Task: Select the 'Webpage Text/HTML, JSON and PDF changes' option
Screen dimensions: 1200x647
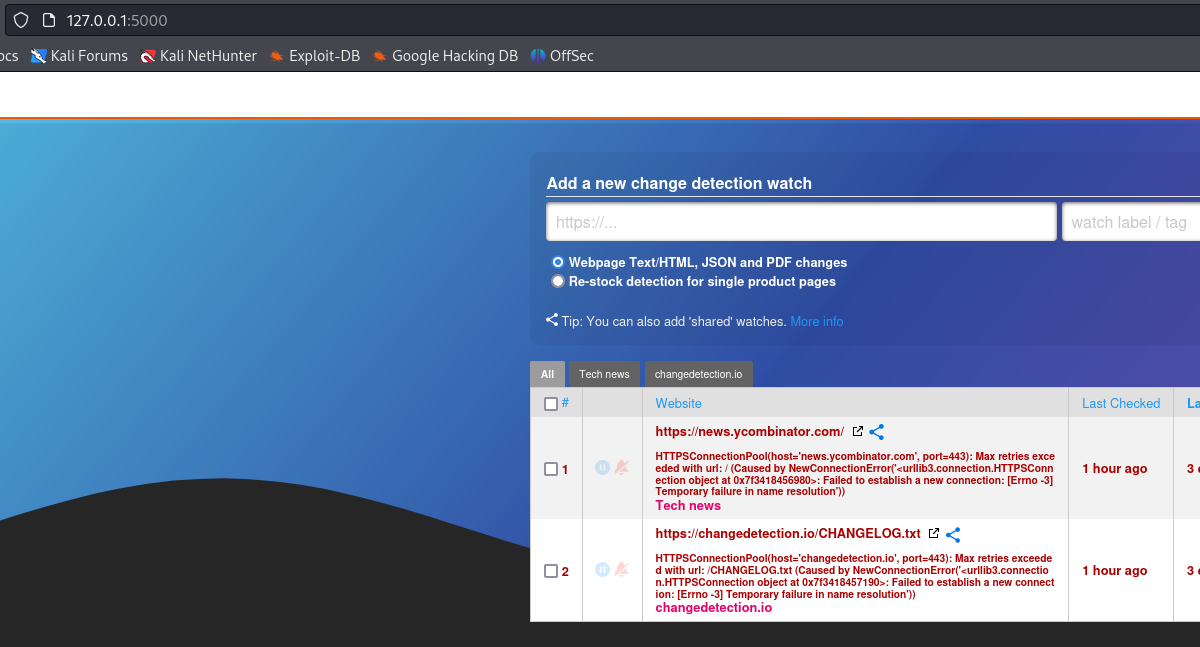Action: pos(558,262)
